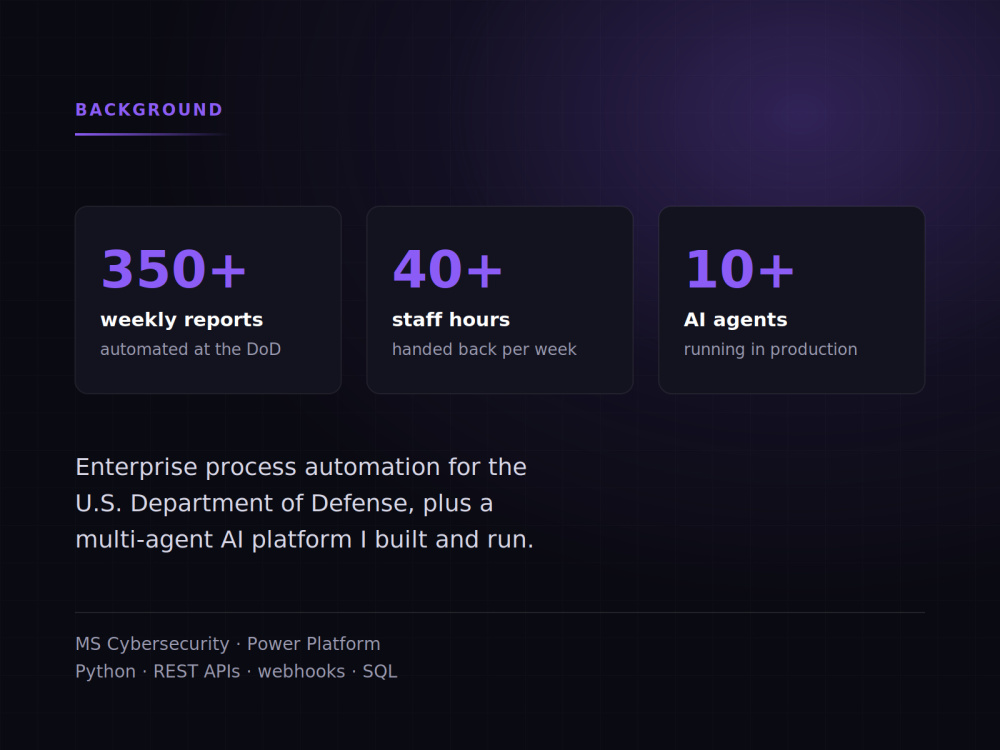Screen dimensions: 1000x750
Task: Click the purple 350+ number
Action: click(x=173, y=269)
